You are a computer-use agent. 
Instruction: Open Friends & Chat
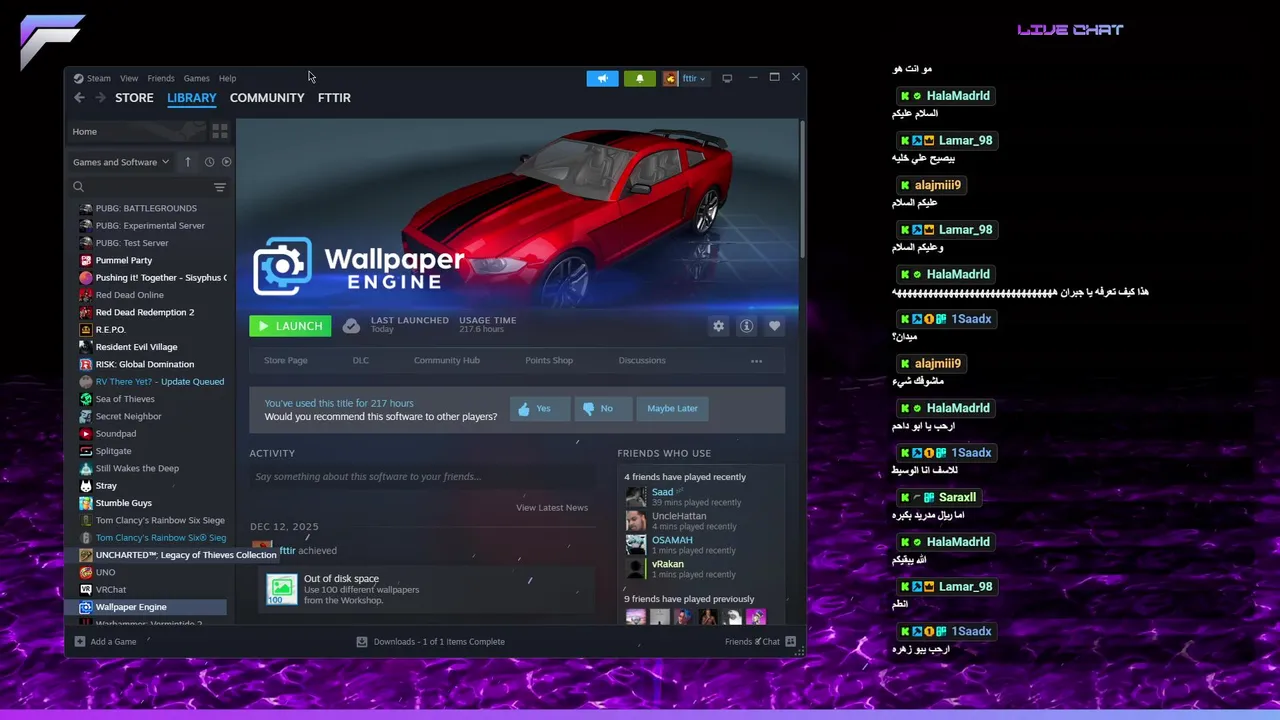click(x=760, y=642)
